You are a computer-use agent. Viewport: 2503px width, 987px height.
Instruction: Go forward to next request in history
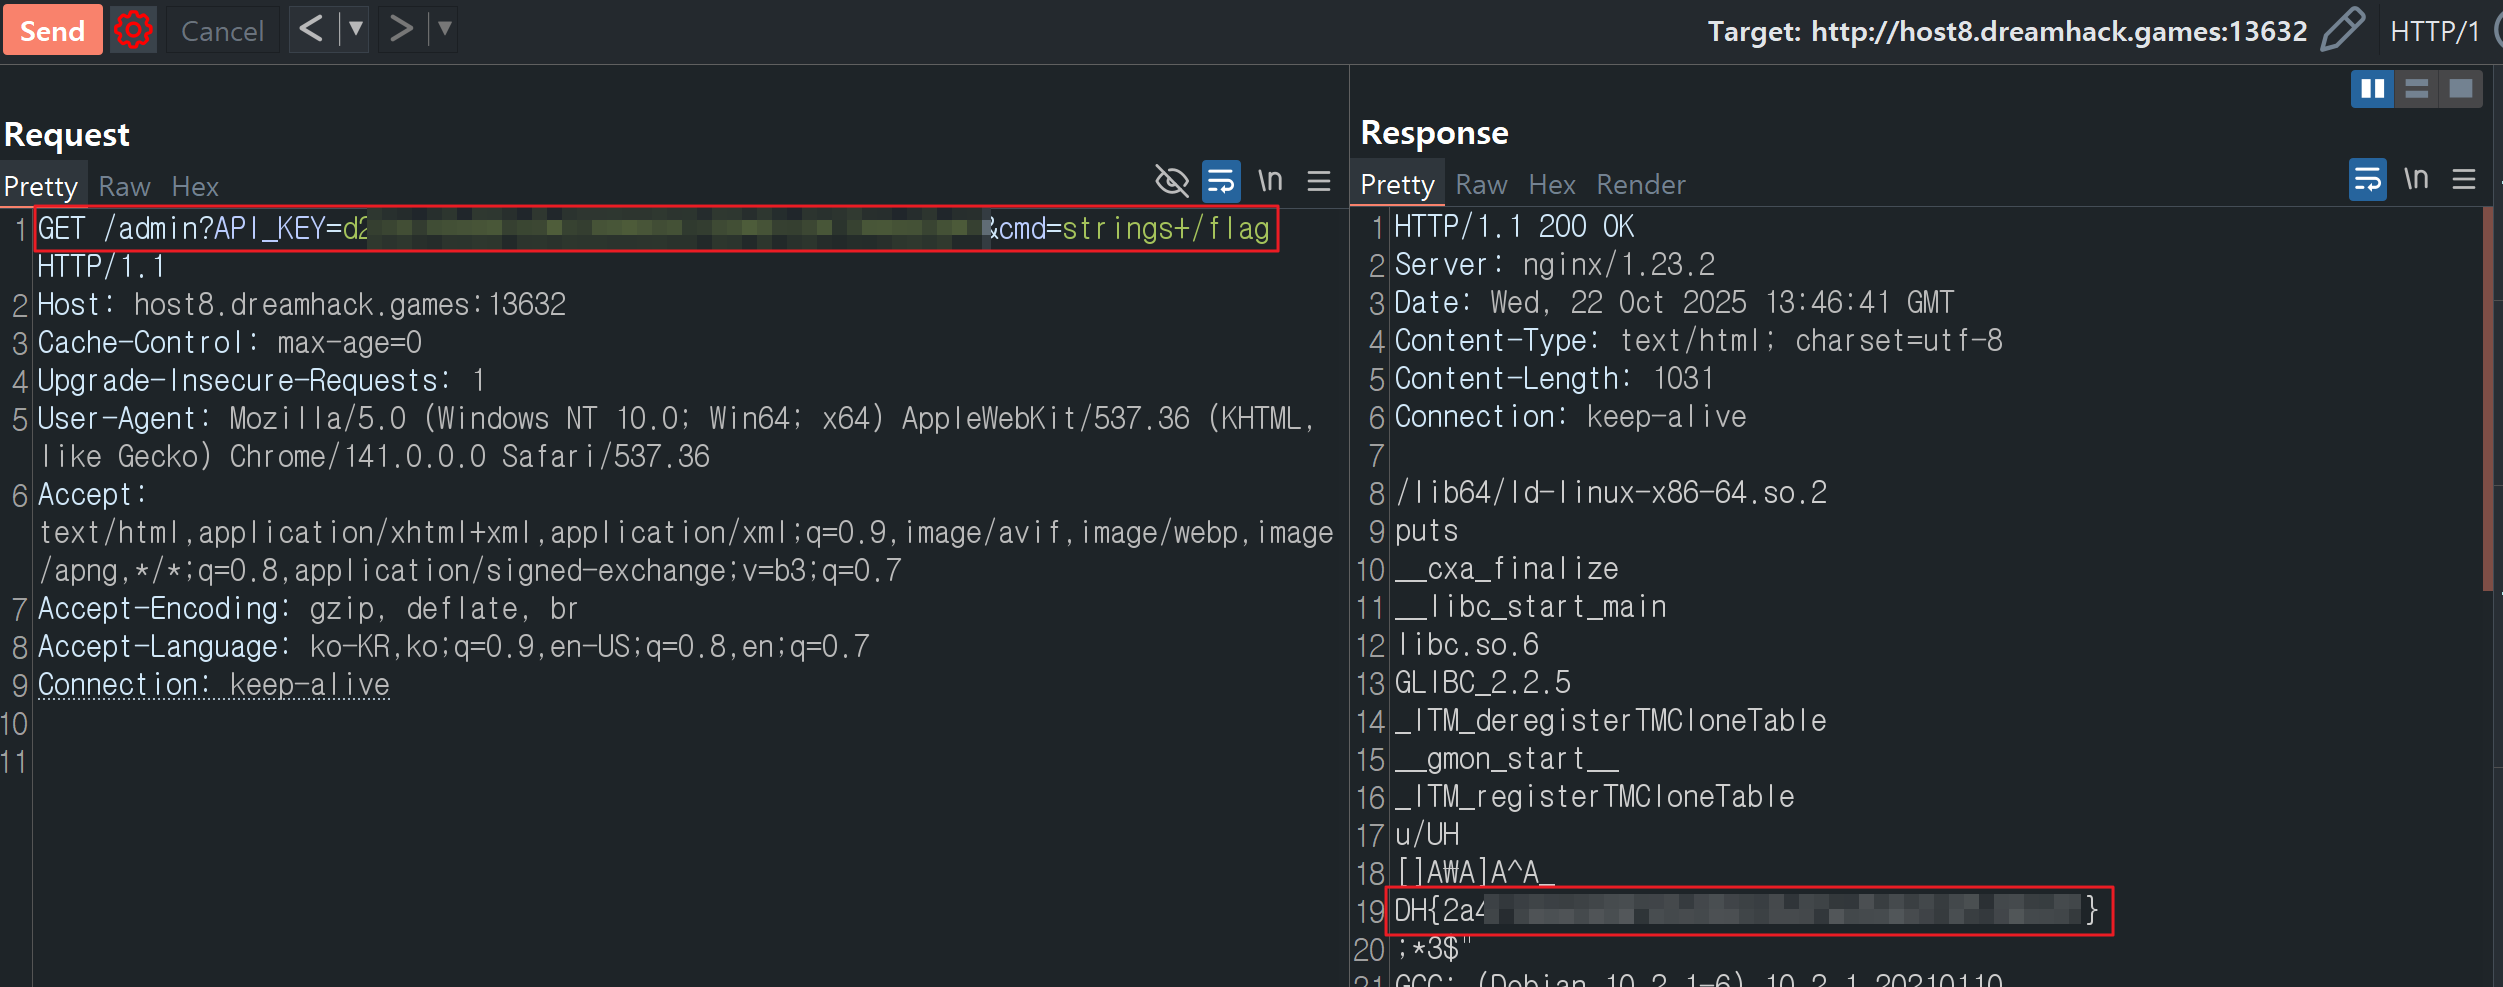[401, 29]
